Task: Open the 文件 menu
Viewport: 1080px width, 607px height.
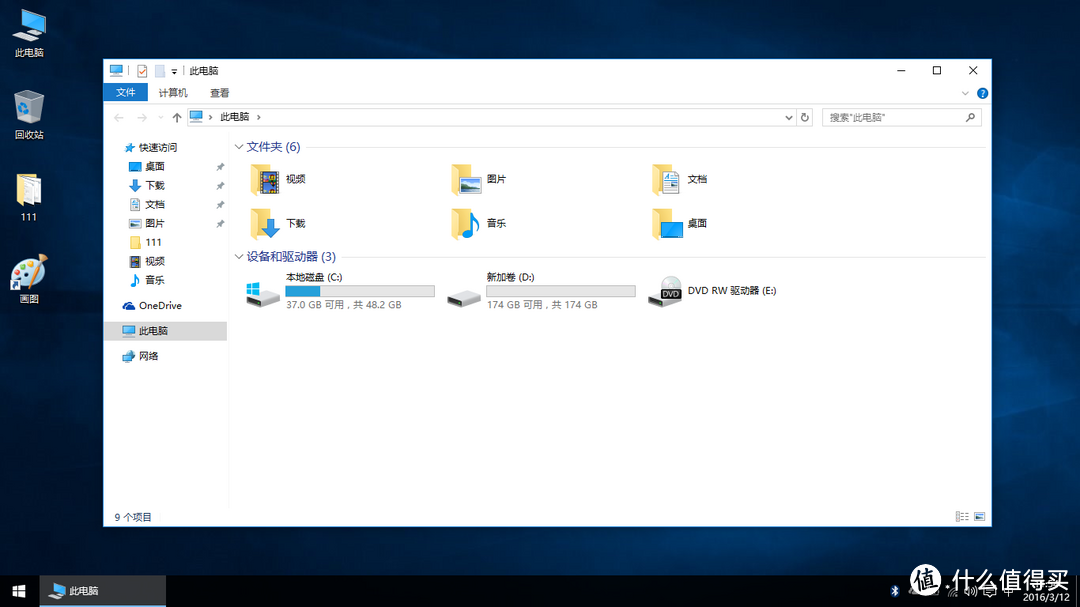Action: (125, 92)
